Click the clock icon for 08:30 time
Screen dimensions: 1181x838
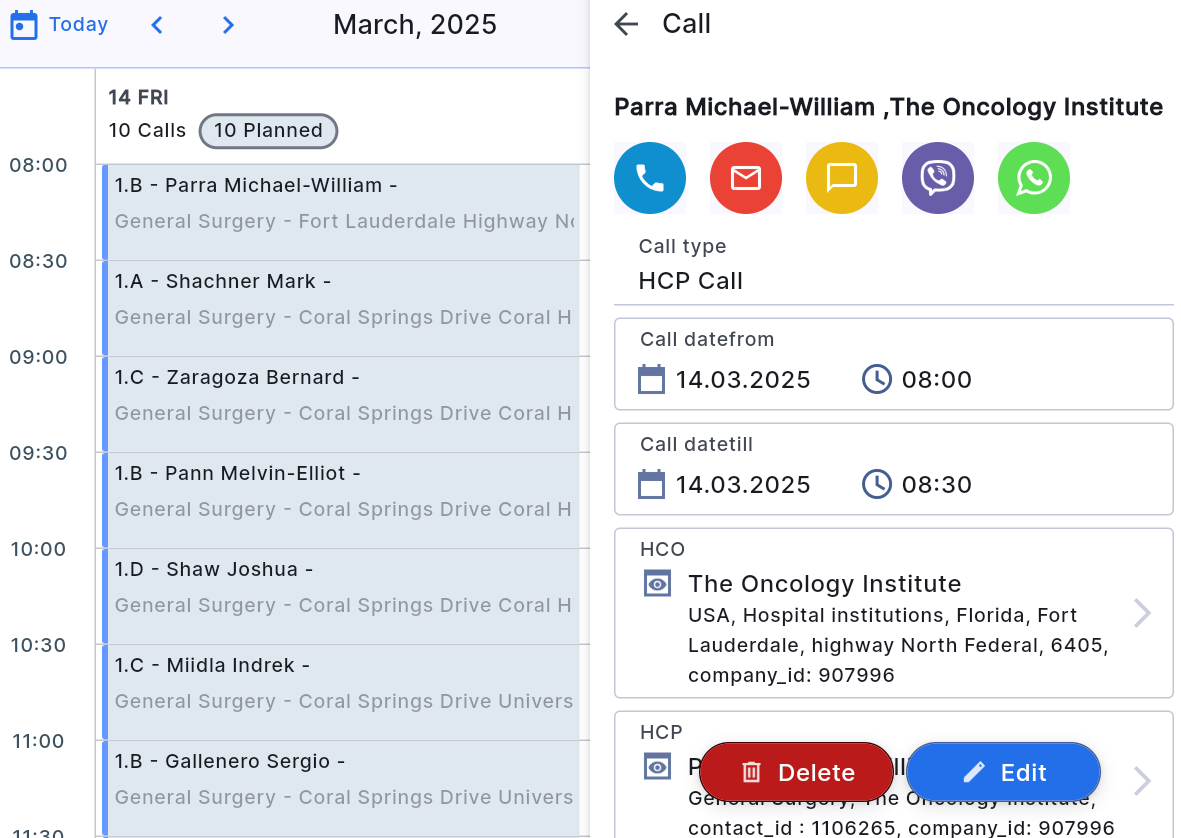876,485
